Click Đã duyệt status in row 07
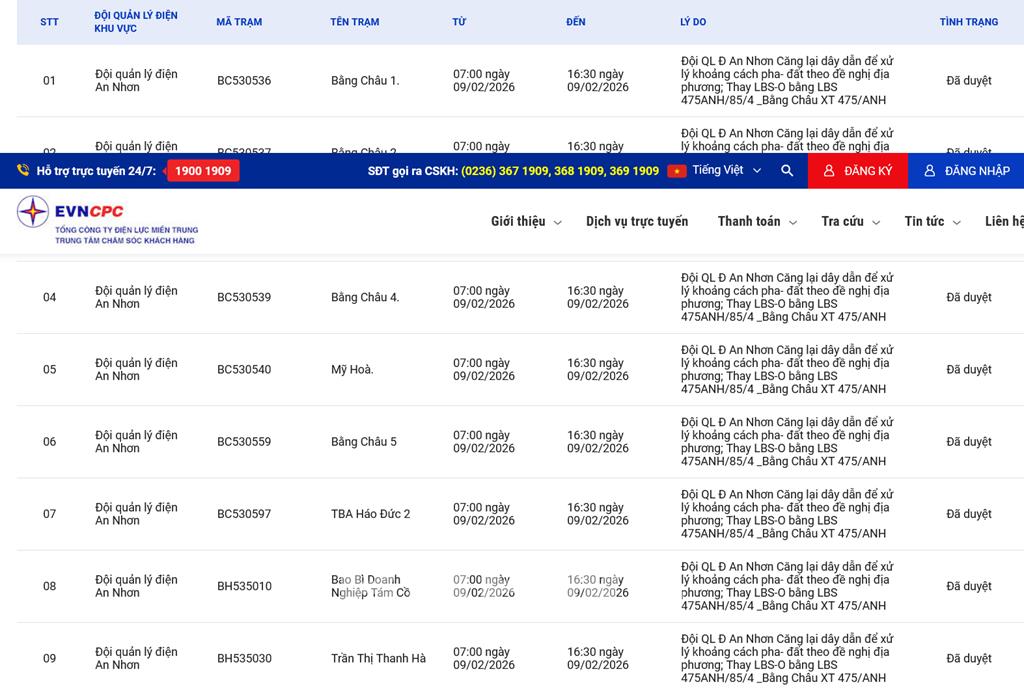1024x693 pixels. (x=968, y=514)
